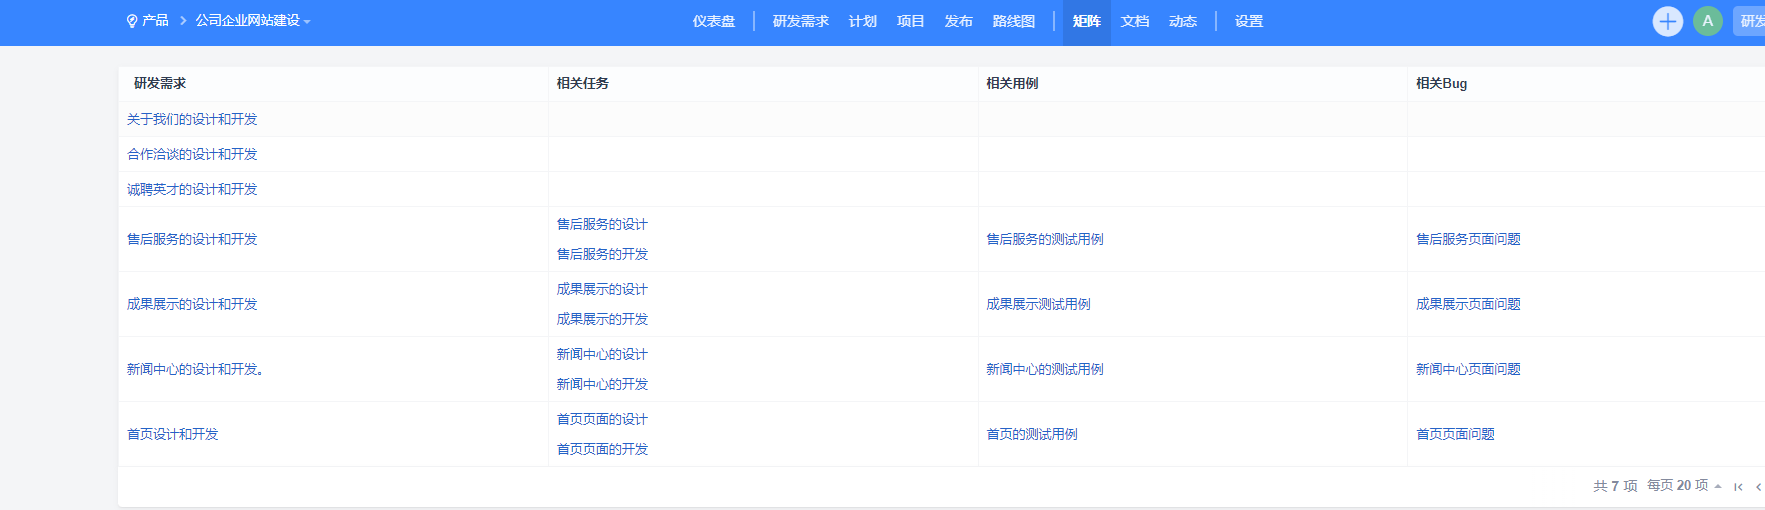1765x510 pixels.
Task: Click the 售后服务的设计 task link
Action: tap(602, 224)
